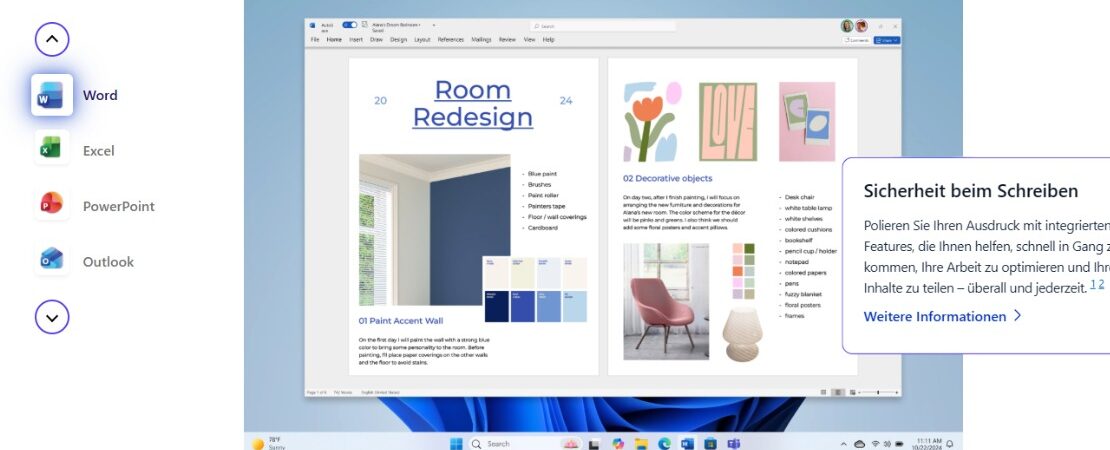Open Microsoft Store from the taskbar
The width and height of the screenshot is (1110, 450).
coord(711,444)
